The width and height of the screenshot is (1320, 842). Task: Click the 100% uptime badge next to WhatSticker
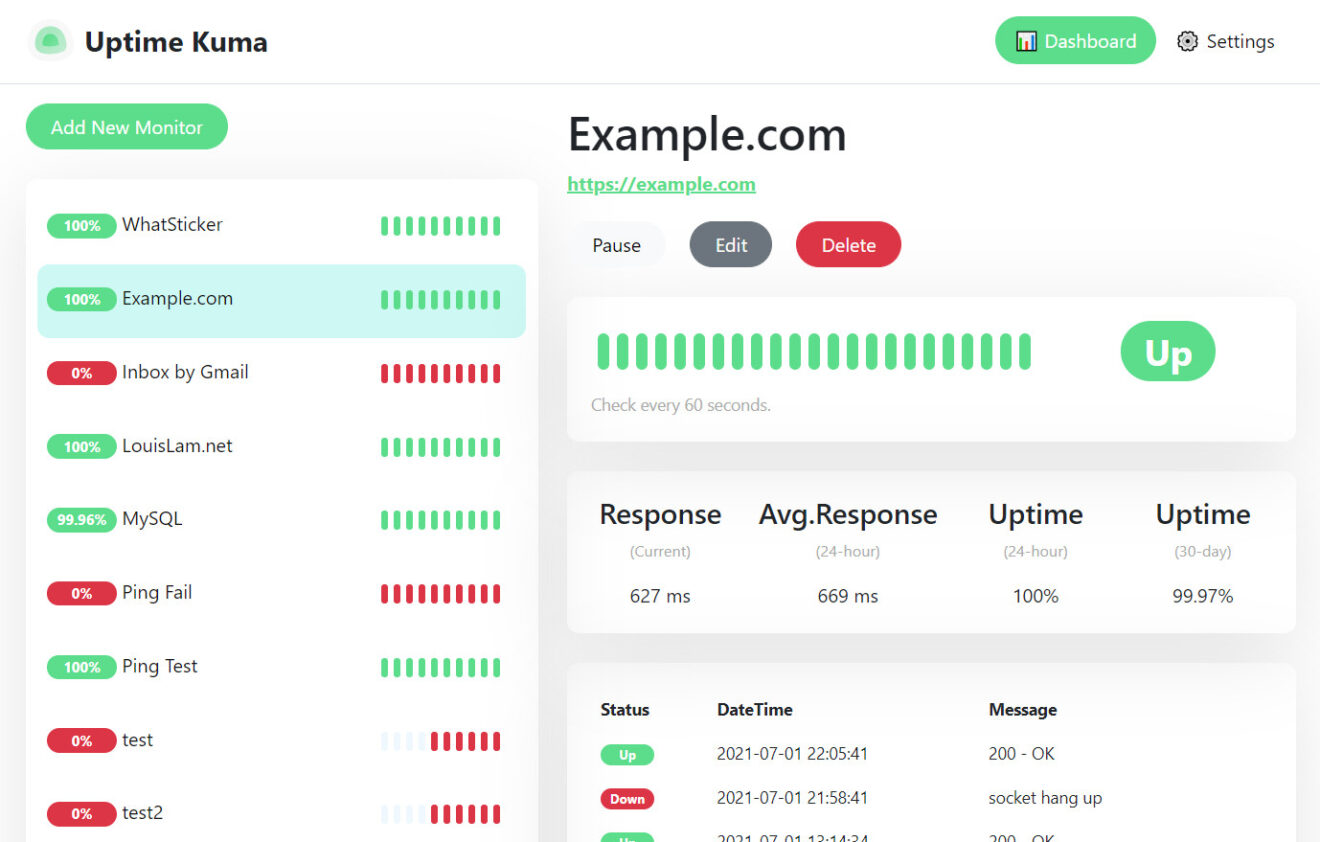(81, 225)
